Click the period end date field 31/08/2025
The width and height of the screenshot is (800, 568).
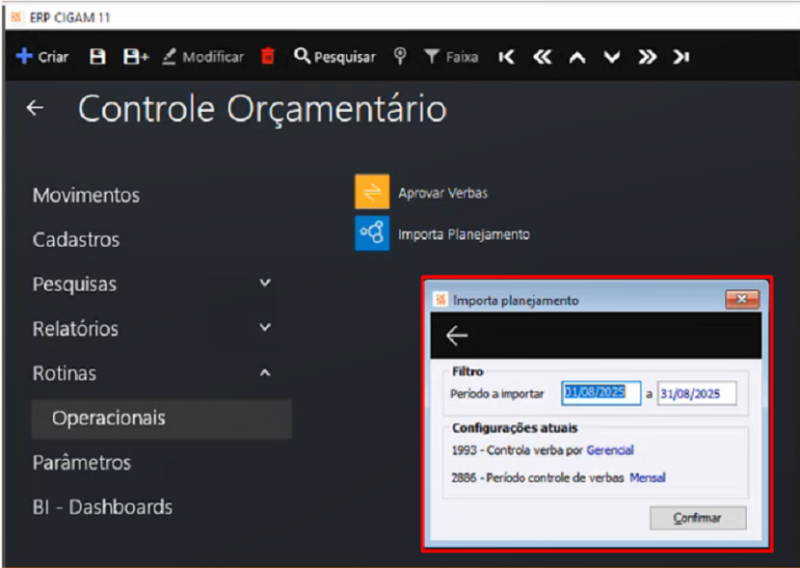[x=696, y=393]
